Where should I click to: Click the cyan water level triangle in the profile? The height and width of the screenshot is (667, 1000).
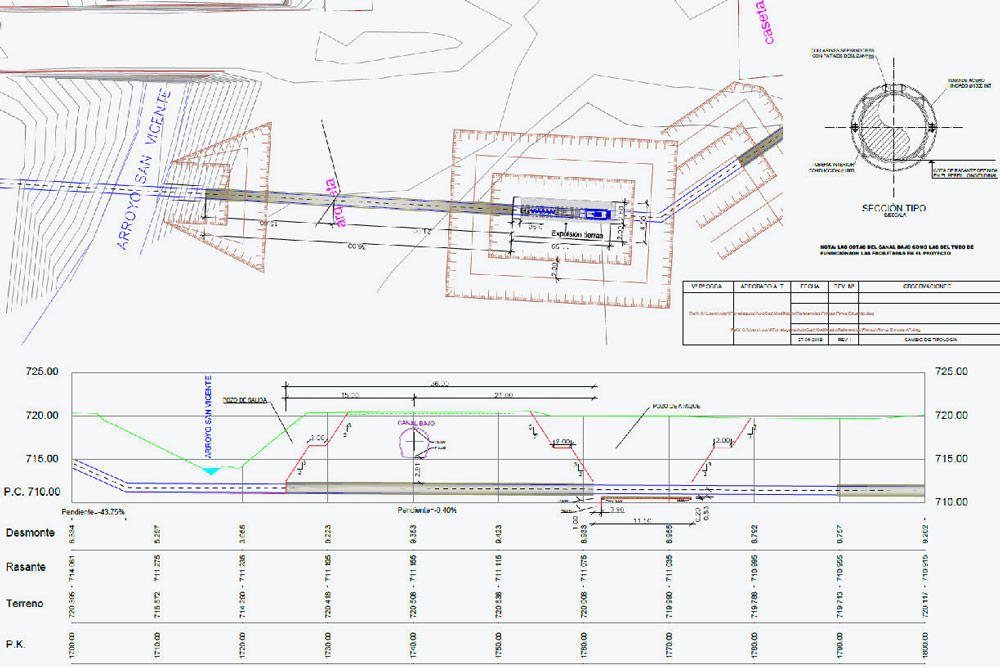pyautogui.click(x=210, y=470)
